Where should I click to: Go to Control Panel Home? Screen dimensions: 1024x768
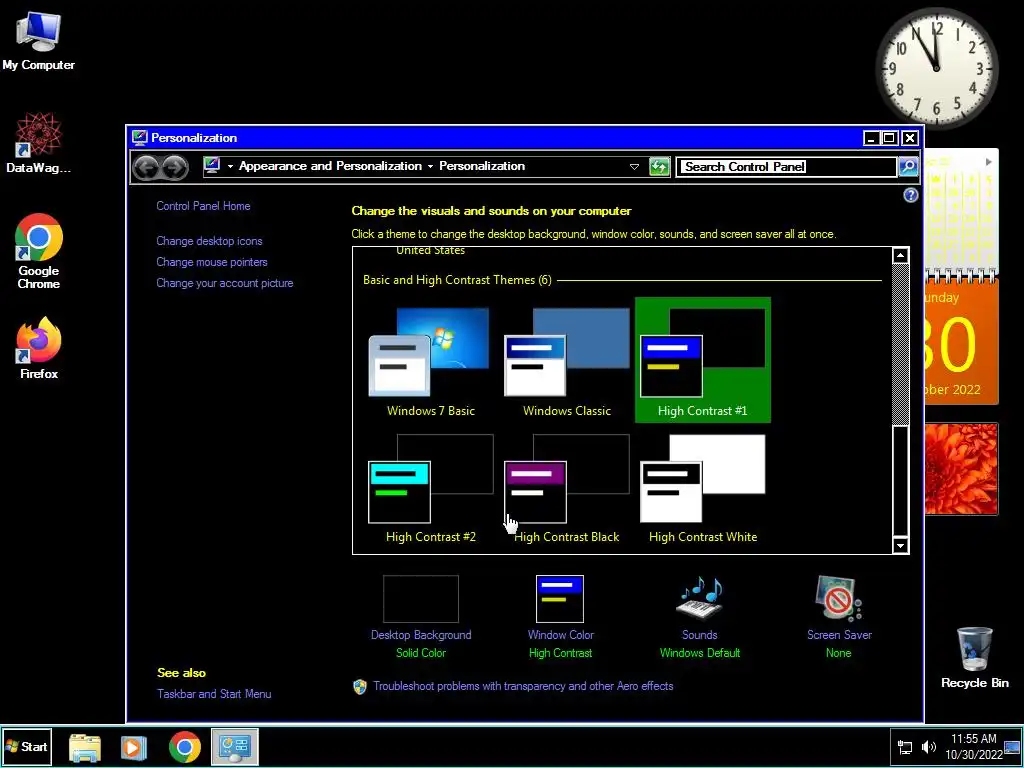203,206
